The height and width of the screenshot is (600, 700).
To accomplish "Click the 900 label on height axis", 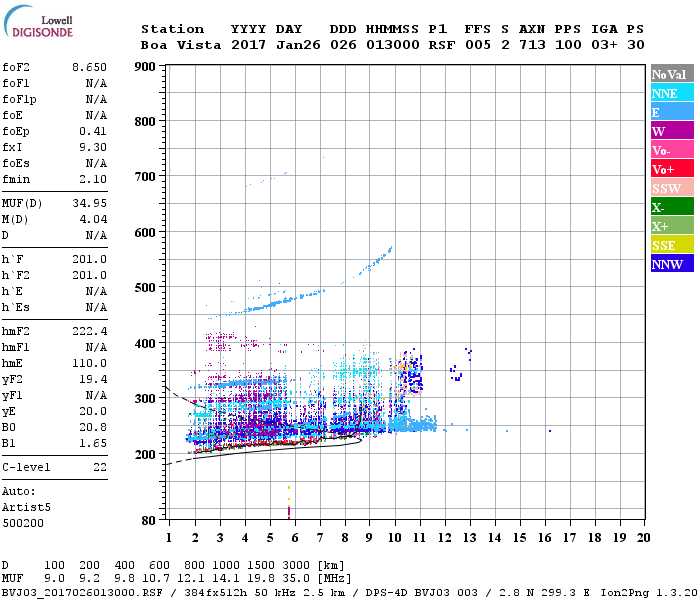I will [144, 67].
